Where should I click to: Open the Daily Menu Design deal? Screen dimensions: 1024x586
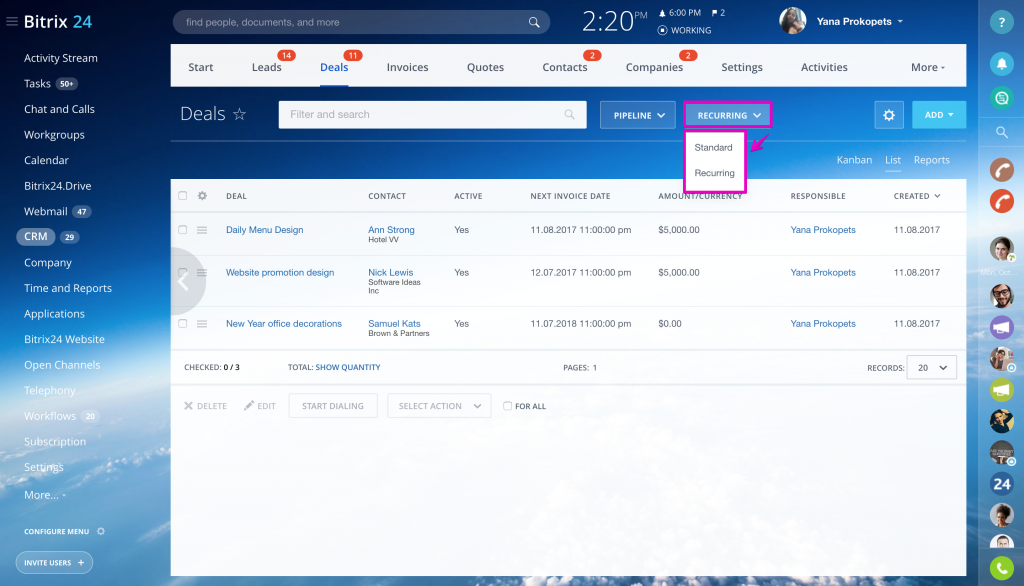264,230
